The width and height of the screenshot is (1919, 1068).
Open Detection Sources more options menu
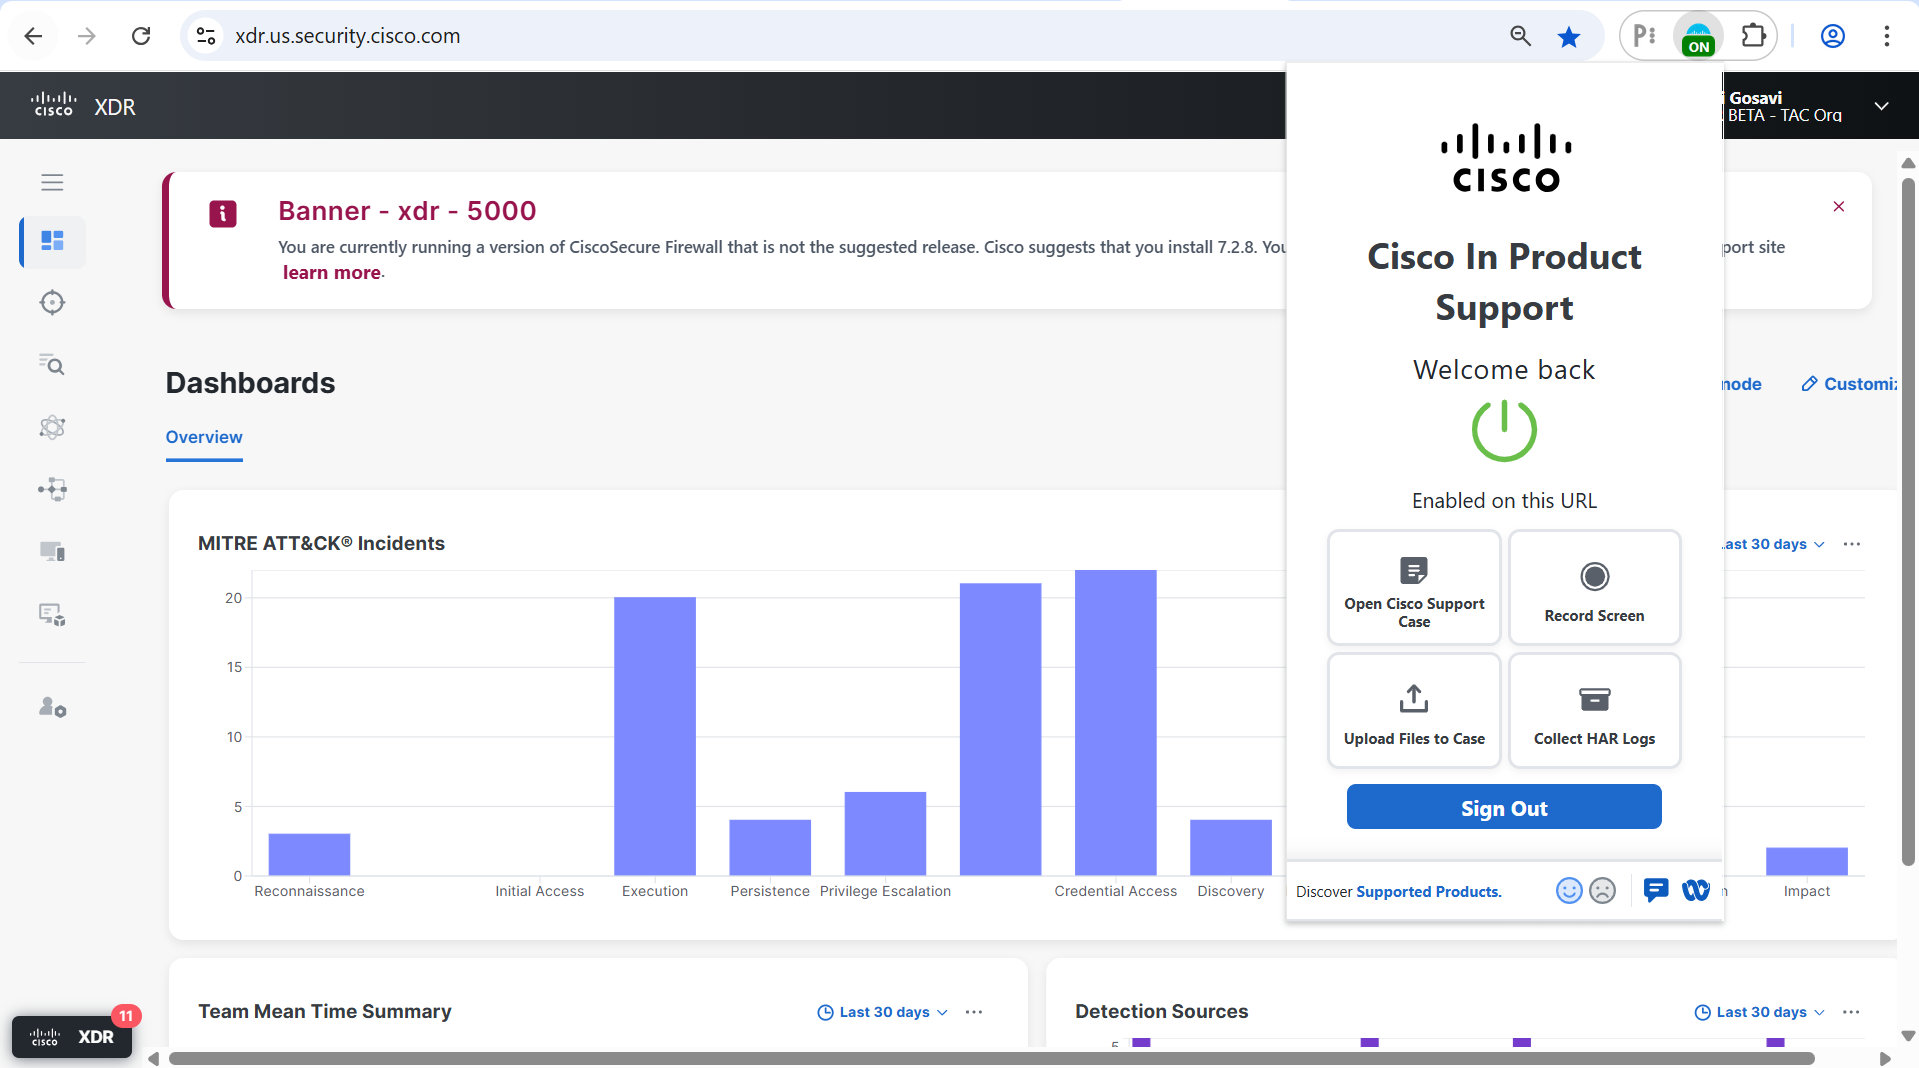1852,1012
